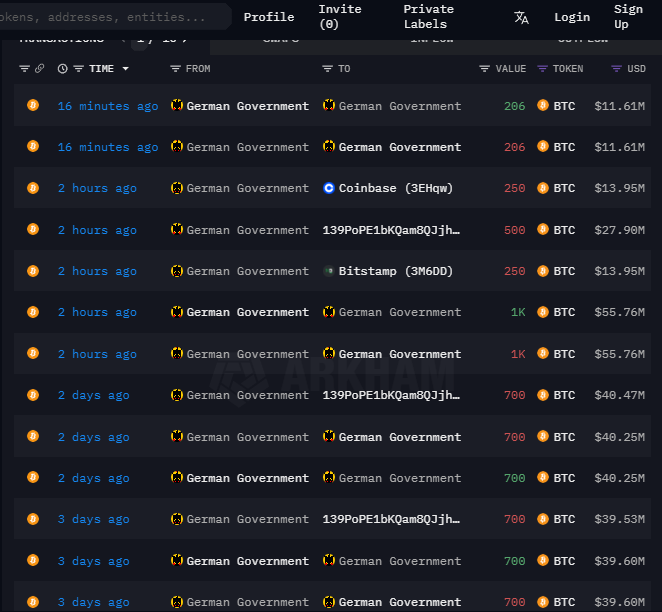662x612 pixels.
Task: Open the TIME column filter icon
Action: tap(79, 68)
